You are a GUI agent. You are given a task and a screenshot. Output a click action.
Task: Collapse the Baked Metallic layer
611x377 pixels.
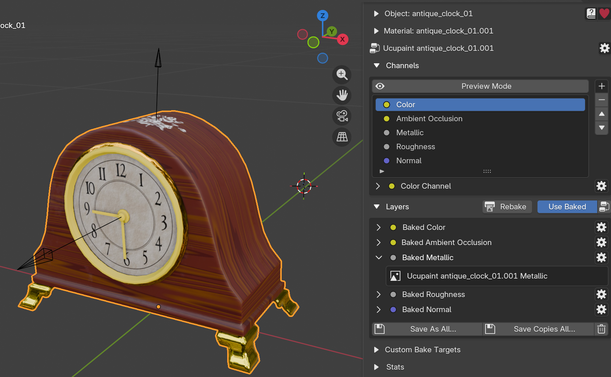[378, 257]
